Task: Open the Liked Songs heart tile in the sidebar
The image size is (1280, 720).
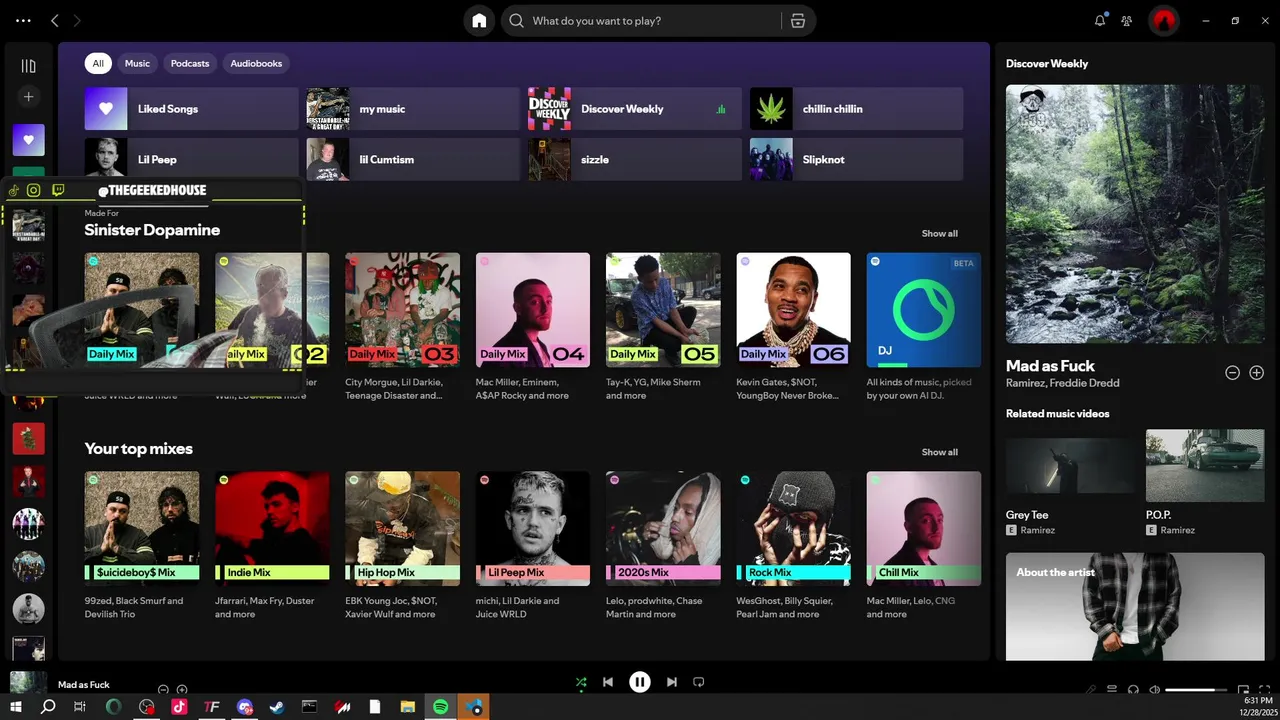Action: click(x=28, y=140)
